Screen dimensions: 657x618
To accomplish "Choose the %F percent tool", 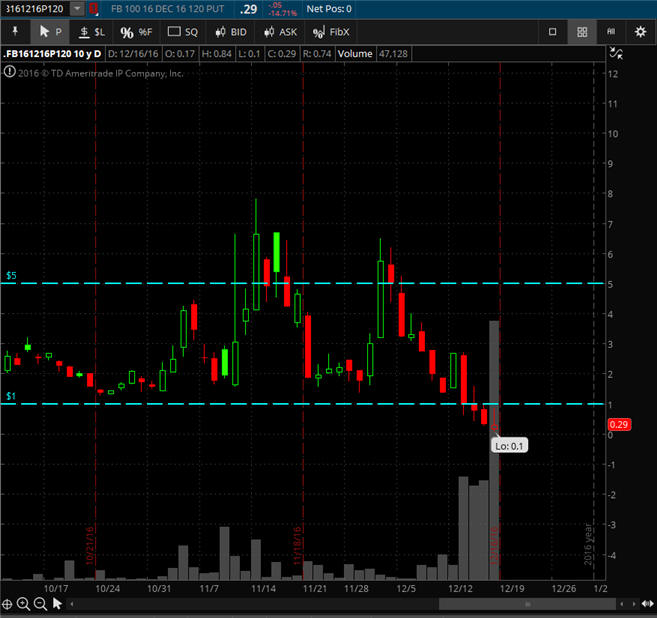I will click(136, 32).
